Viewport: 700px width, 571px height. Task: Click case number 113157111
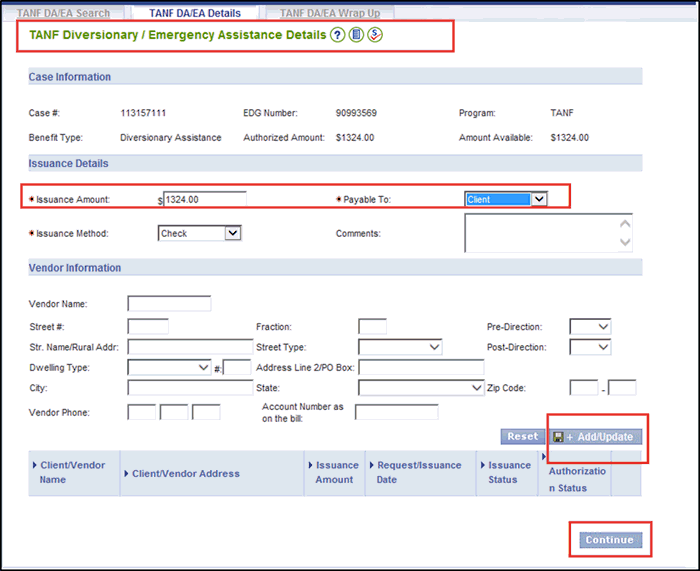pos(143,113)
